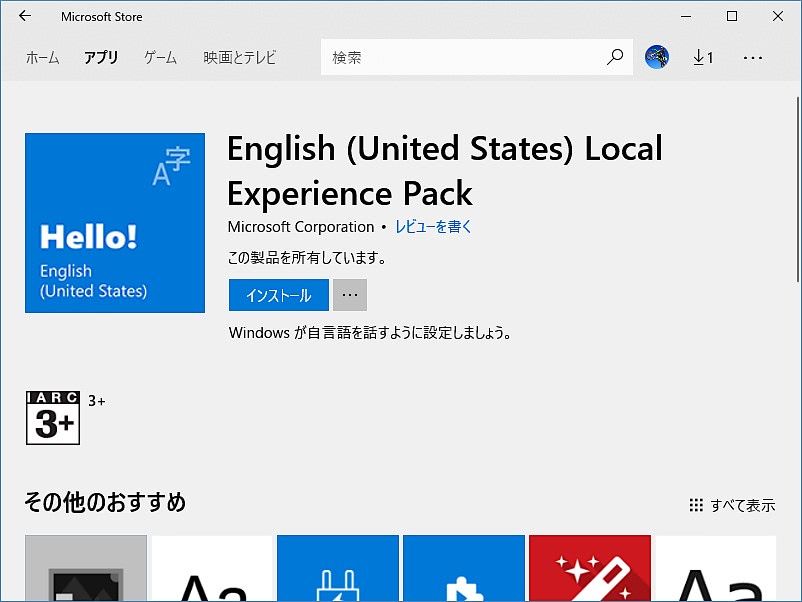
Task: Open the ホーム tab
Action: click(42, 58)
